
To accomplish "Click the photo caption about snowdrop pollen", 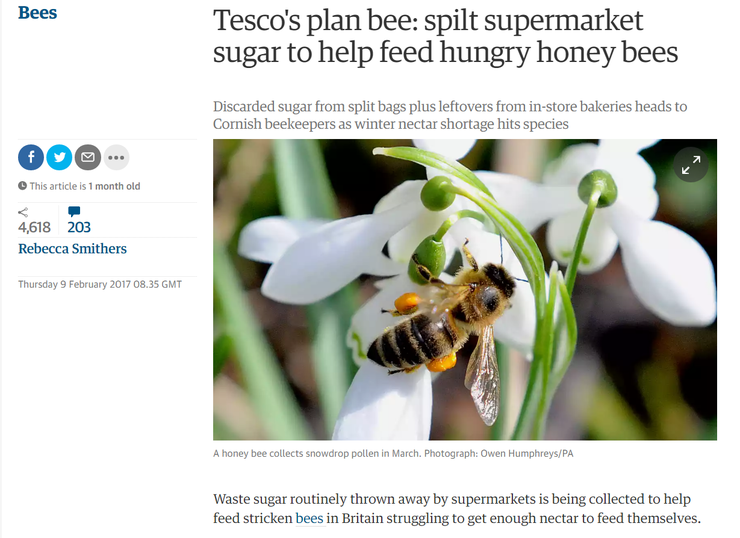I will (x=393, y=454).
